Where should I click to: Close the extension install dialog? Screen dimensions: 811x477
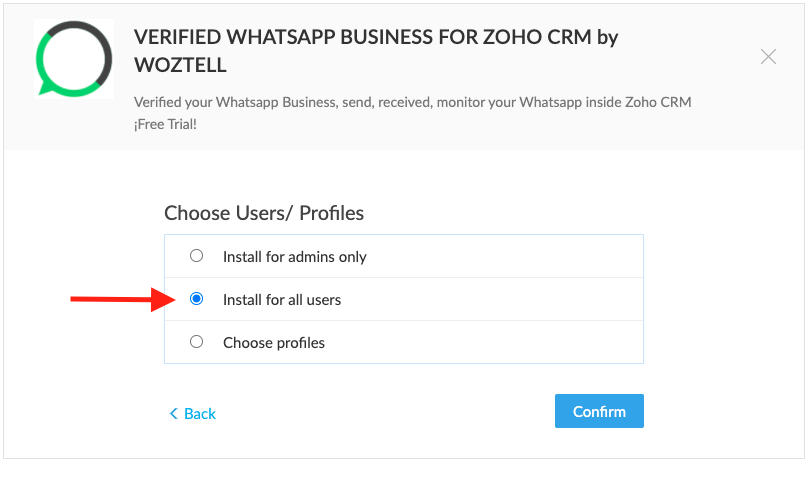tap(768, 56)
